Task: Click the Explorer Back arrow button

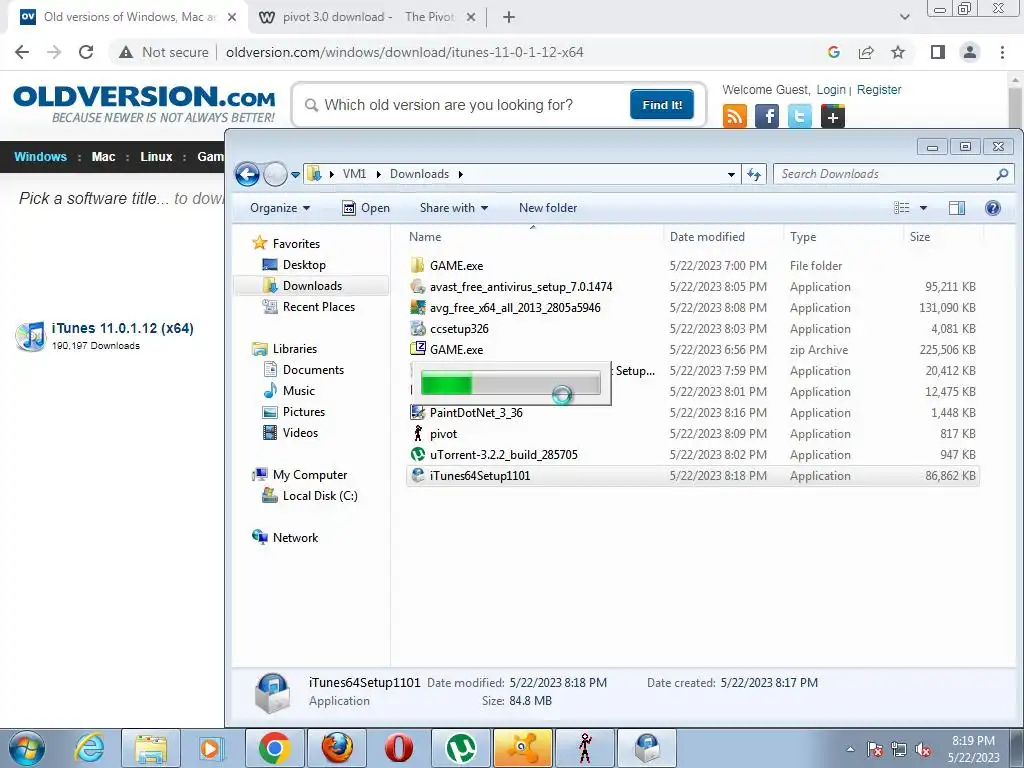Action: pos(247,174)
